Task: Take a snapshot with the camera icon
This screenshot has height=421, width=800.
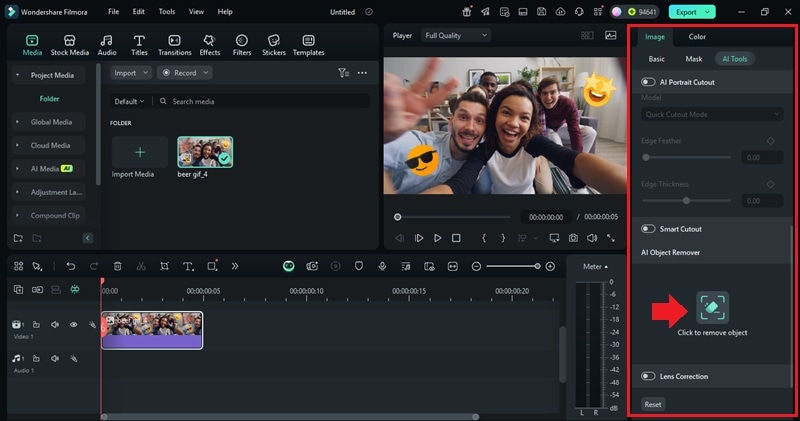Action: (573, 238)
